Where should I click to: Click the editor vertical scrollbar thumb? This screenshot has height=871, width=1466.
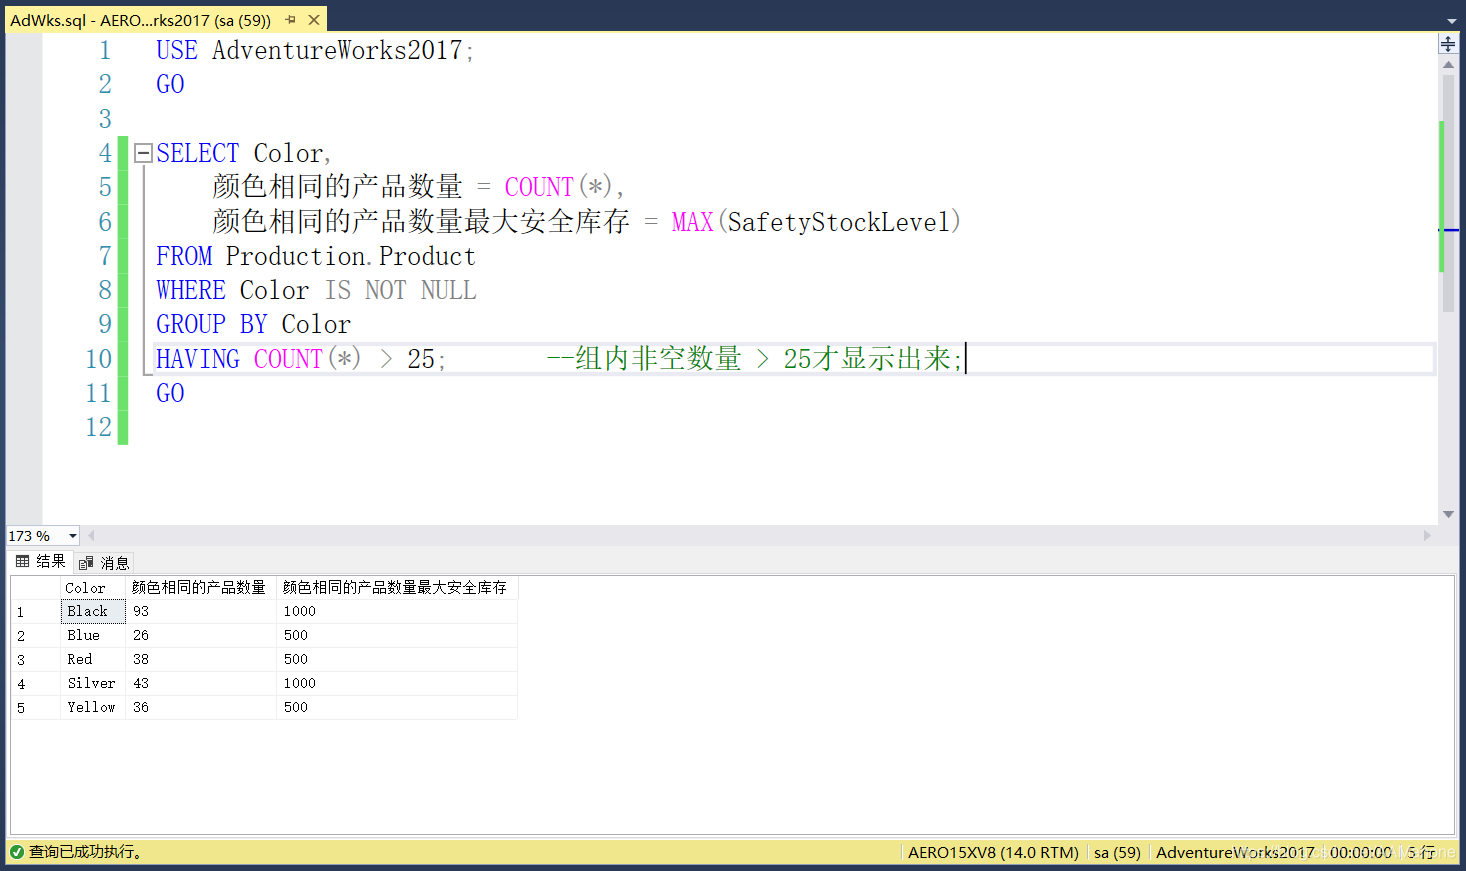tap(1448, 192)
